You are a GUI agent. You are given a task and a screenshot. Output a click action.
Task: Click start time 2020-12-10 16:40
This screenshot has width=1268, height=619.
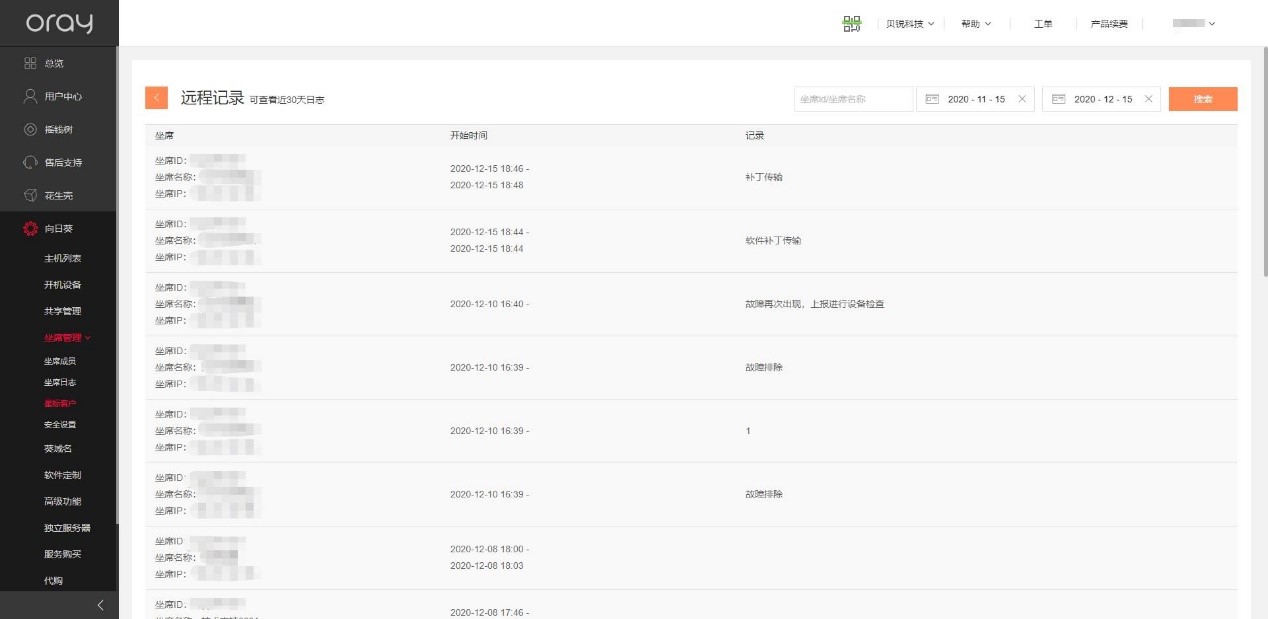coord(490,303)
